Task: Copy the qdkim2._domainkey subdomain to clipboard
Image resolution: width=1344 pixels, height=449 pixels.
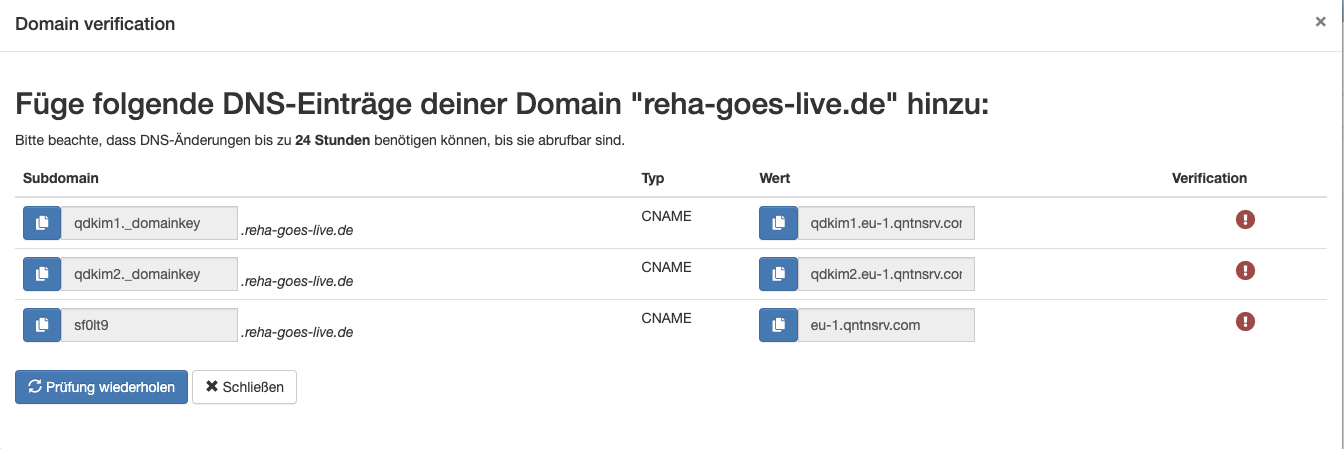Action: point(42,274)
